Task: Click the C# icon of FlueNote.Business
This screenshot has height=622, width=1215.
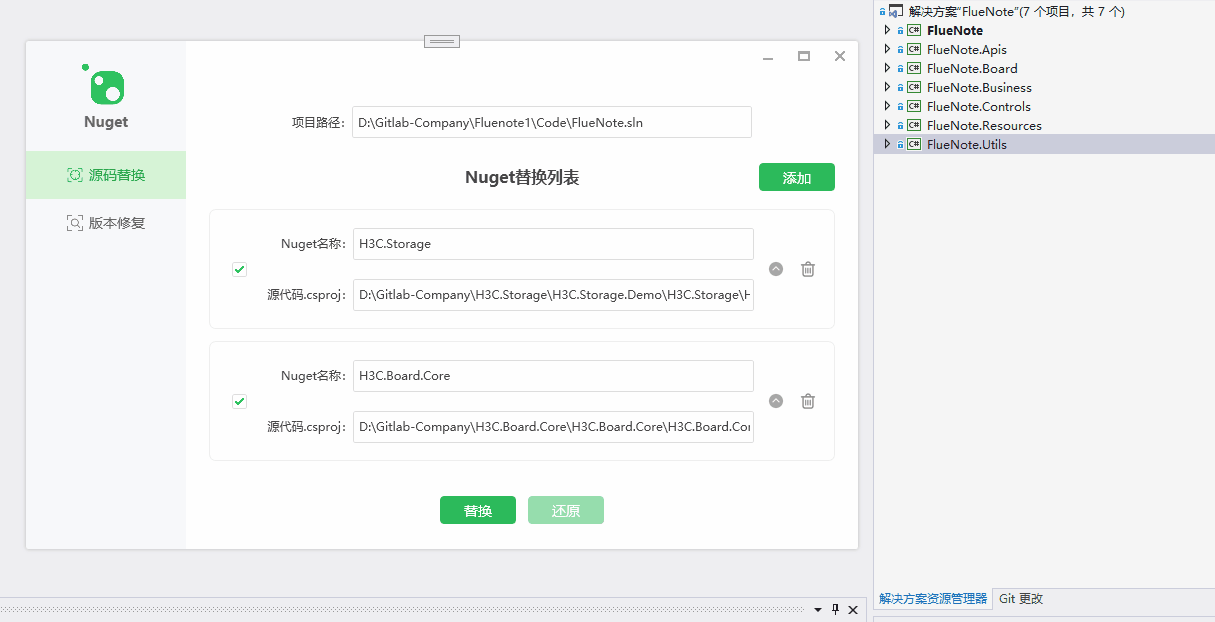Action: (x=914, y=87)
